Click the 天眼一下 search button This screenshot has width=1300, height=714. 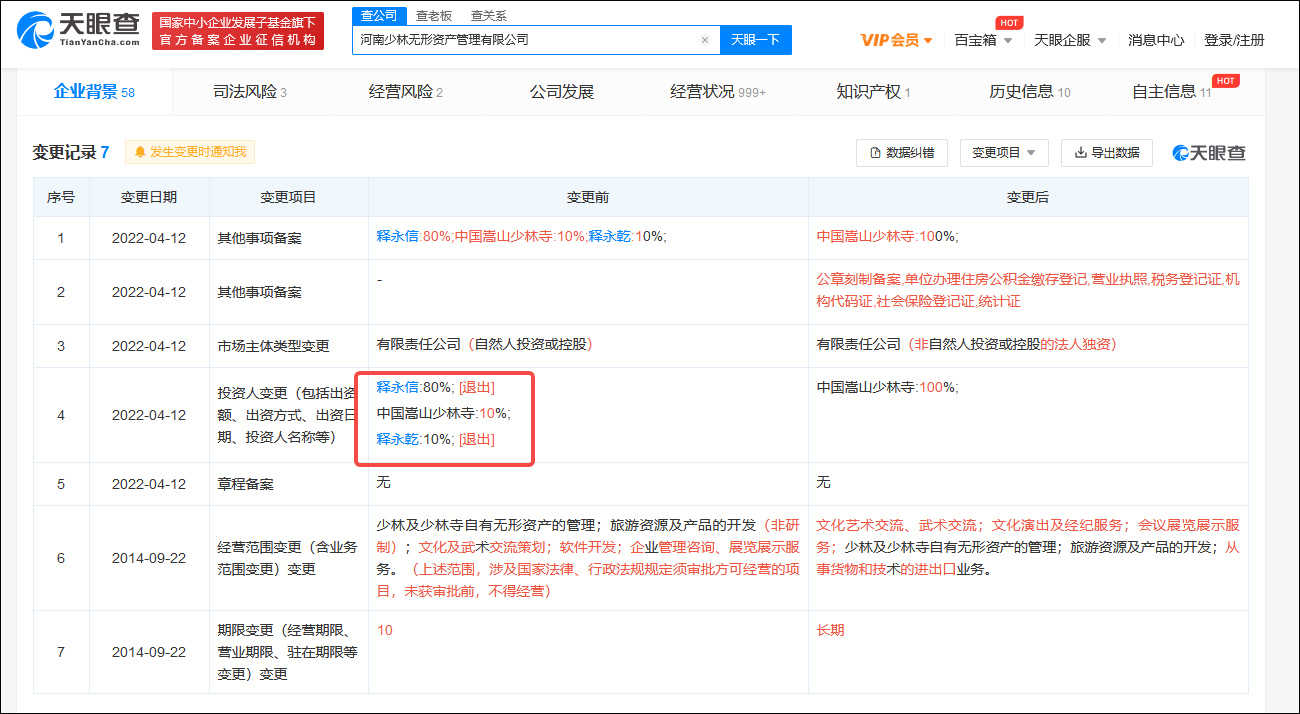(x=755, y=40)
